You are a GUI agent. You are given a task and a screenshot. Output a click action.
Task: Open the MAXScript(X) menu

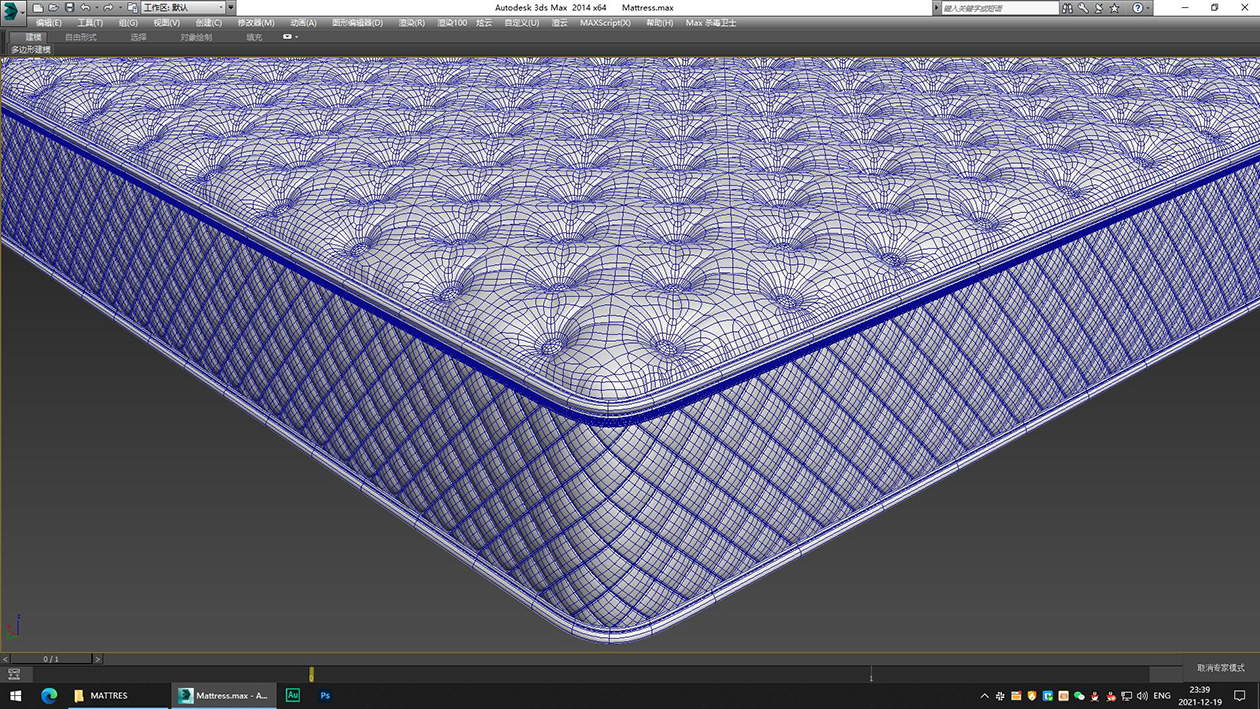605,23
